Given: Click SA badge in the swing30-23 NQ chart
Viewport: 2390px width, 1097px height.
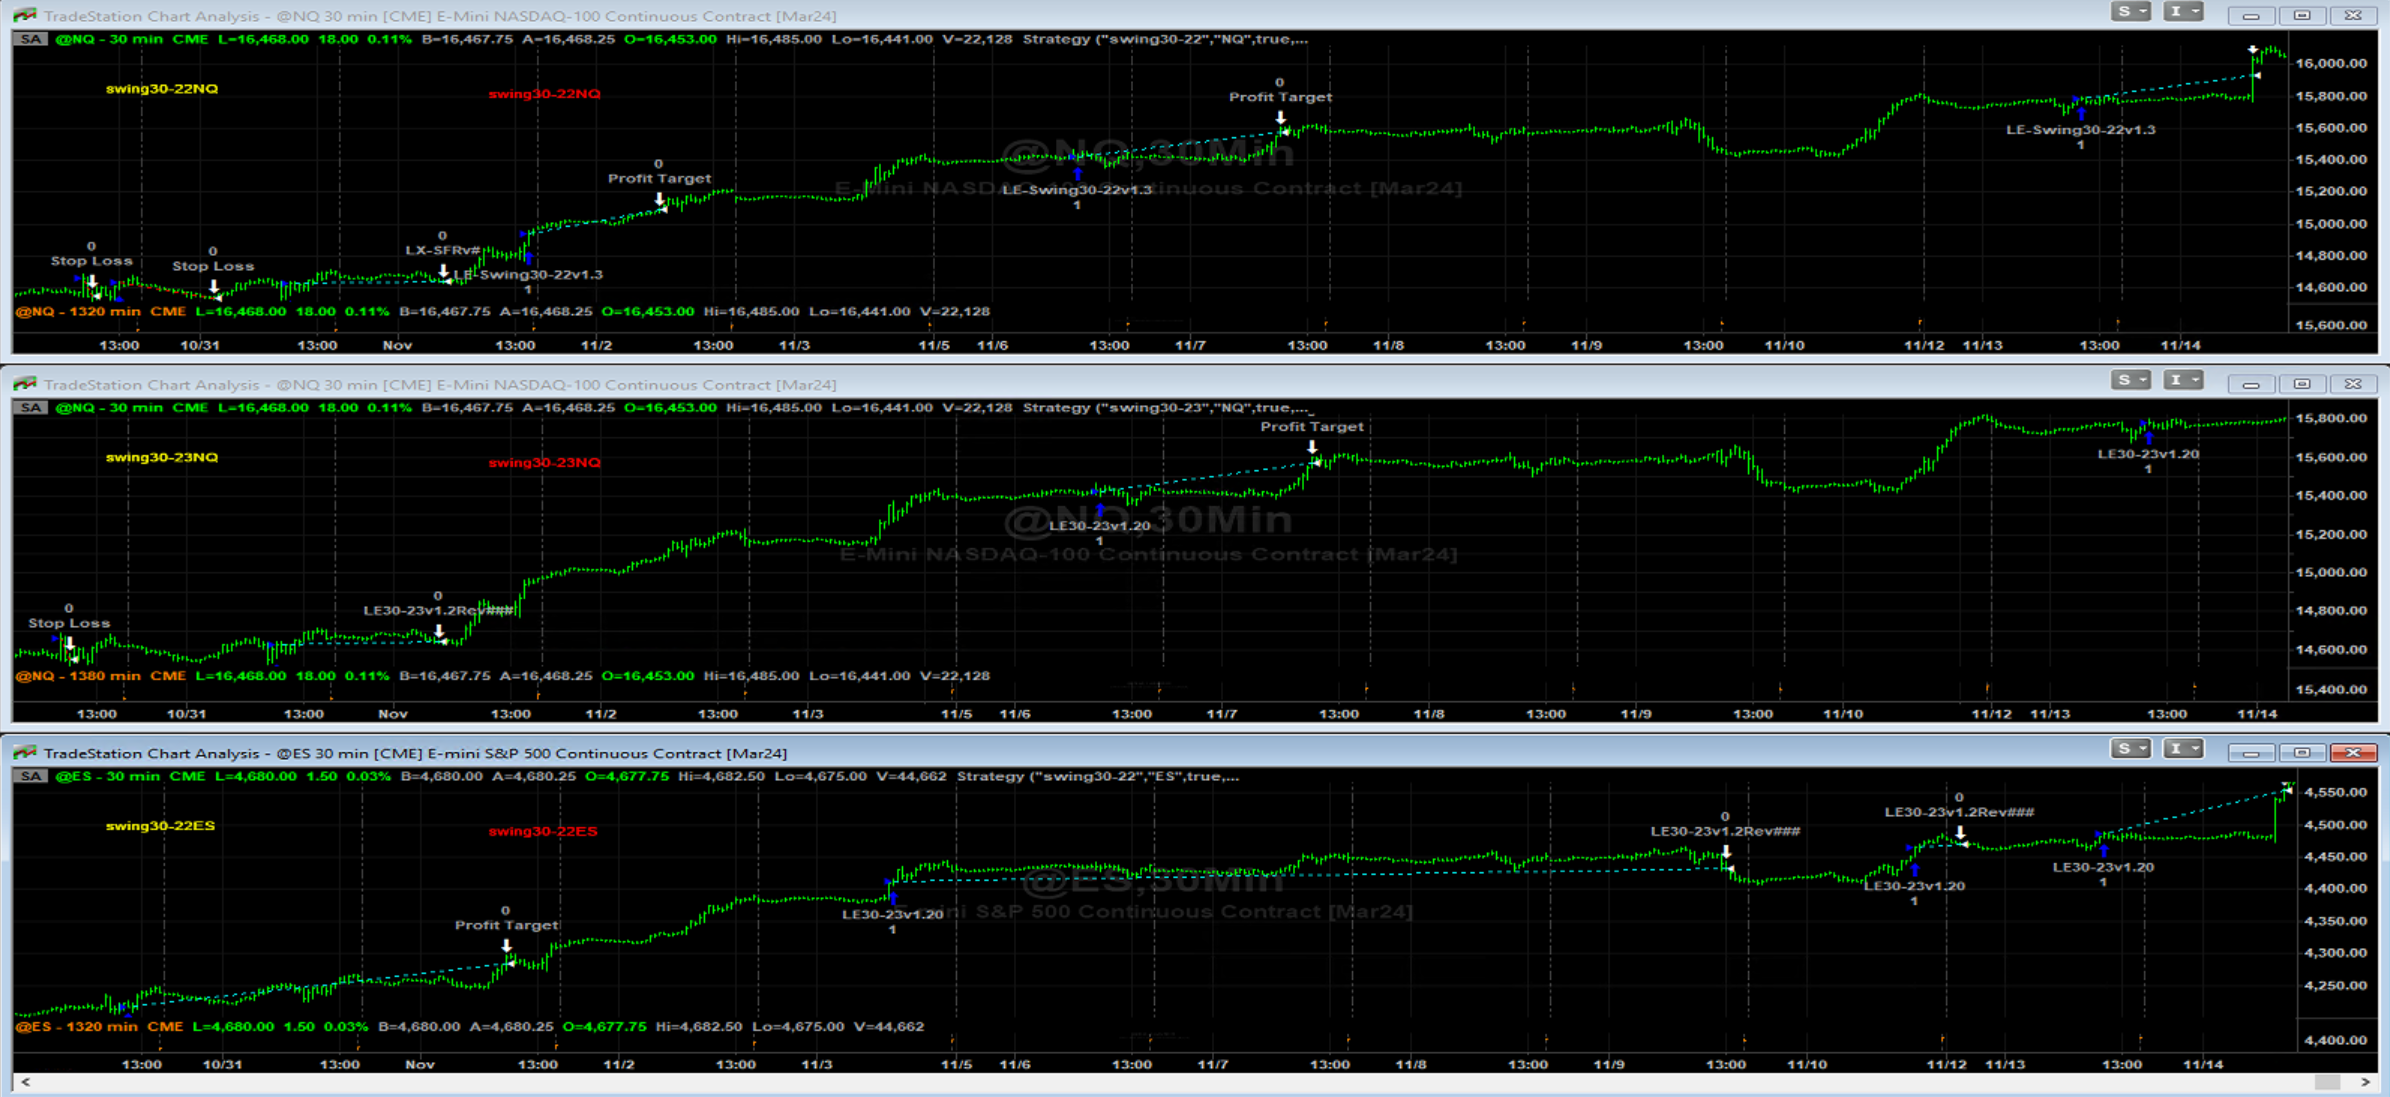Looking at the screenshot, I should coord(30,408).
